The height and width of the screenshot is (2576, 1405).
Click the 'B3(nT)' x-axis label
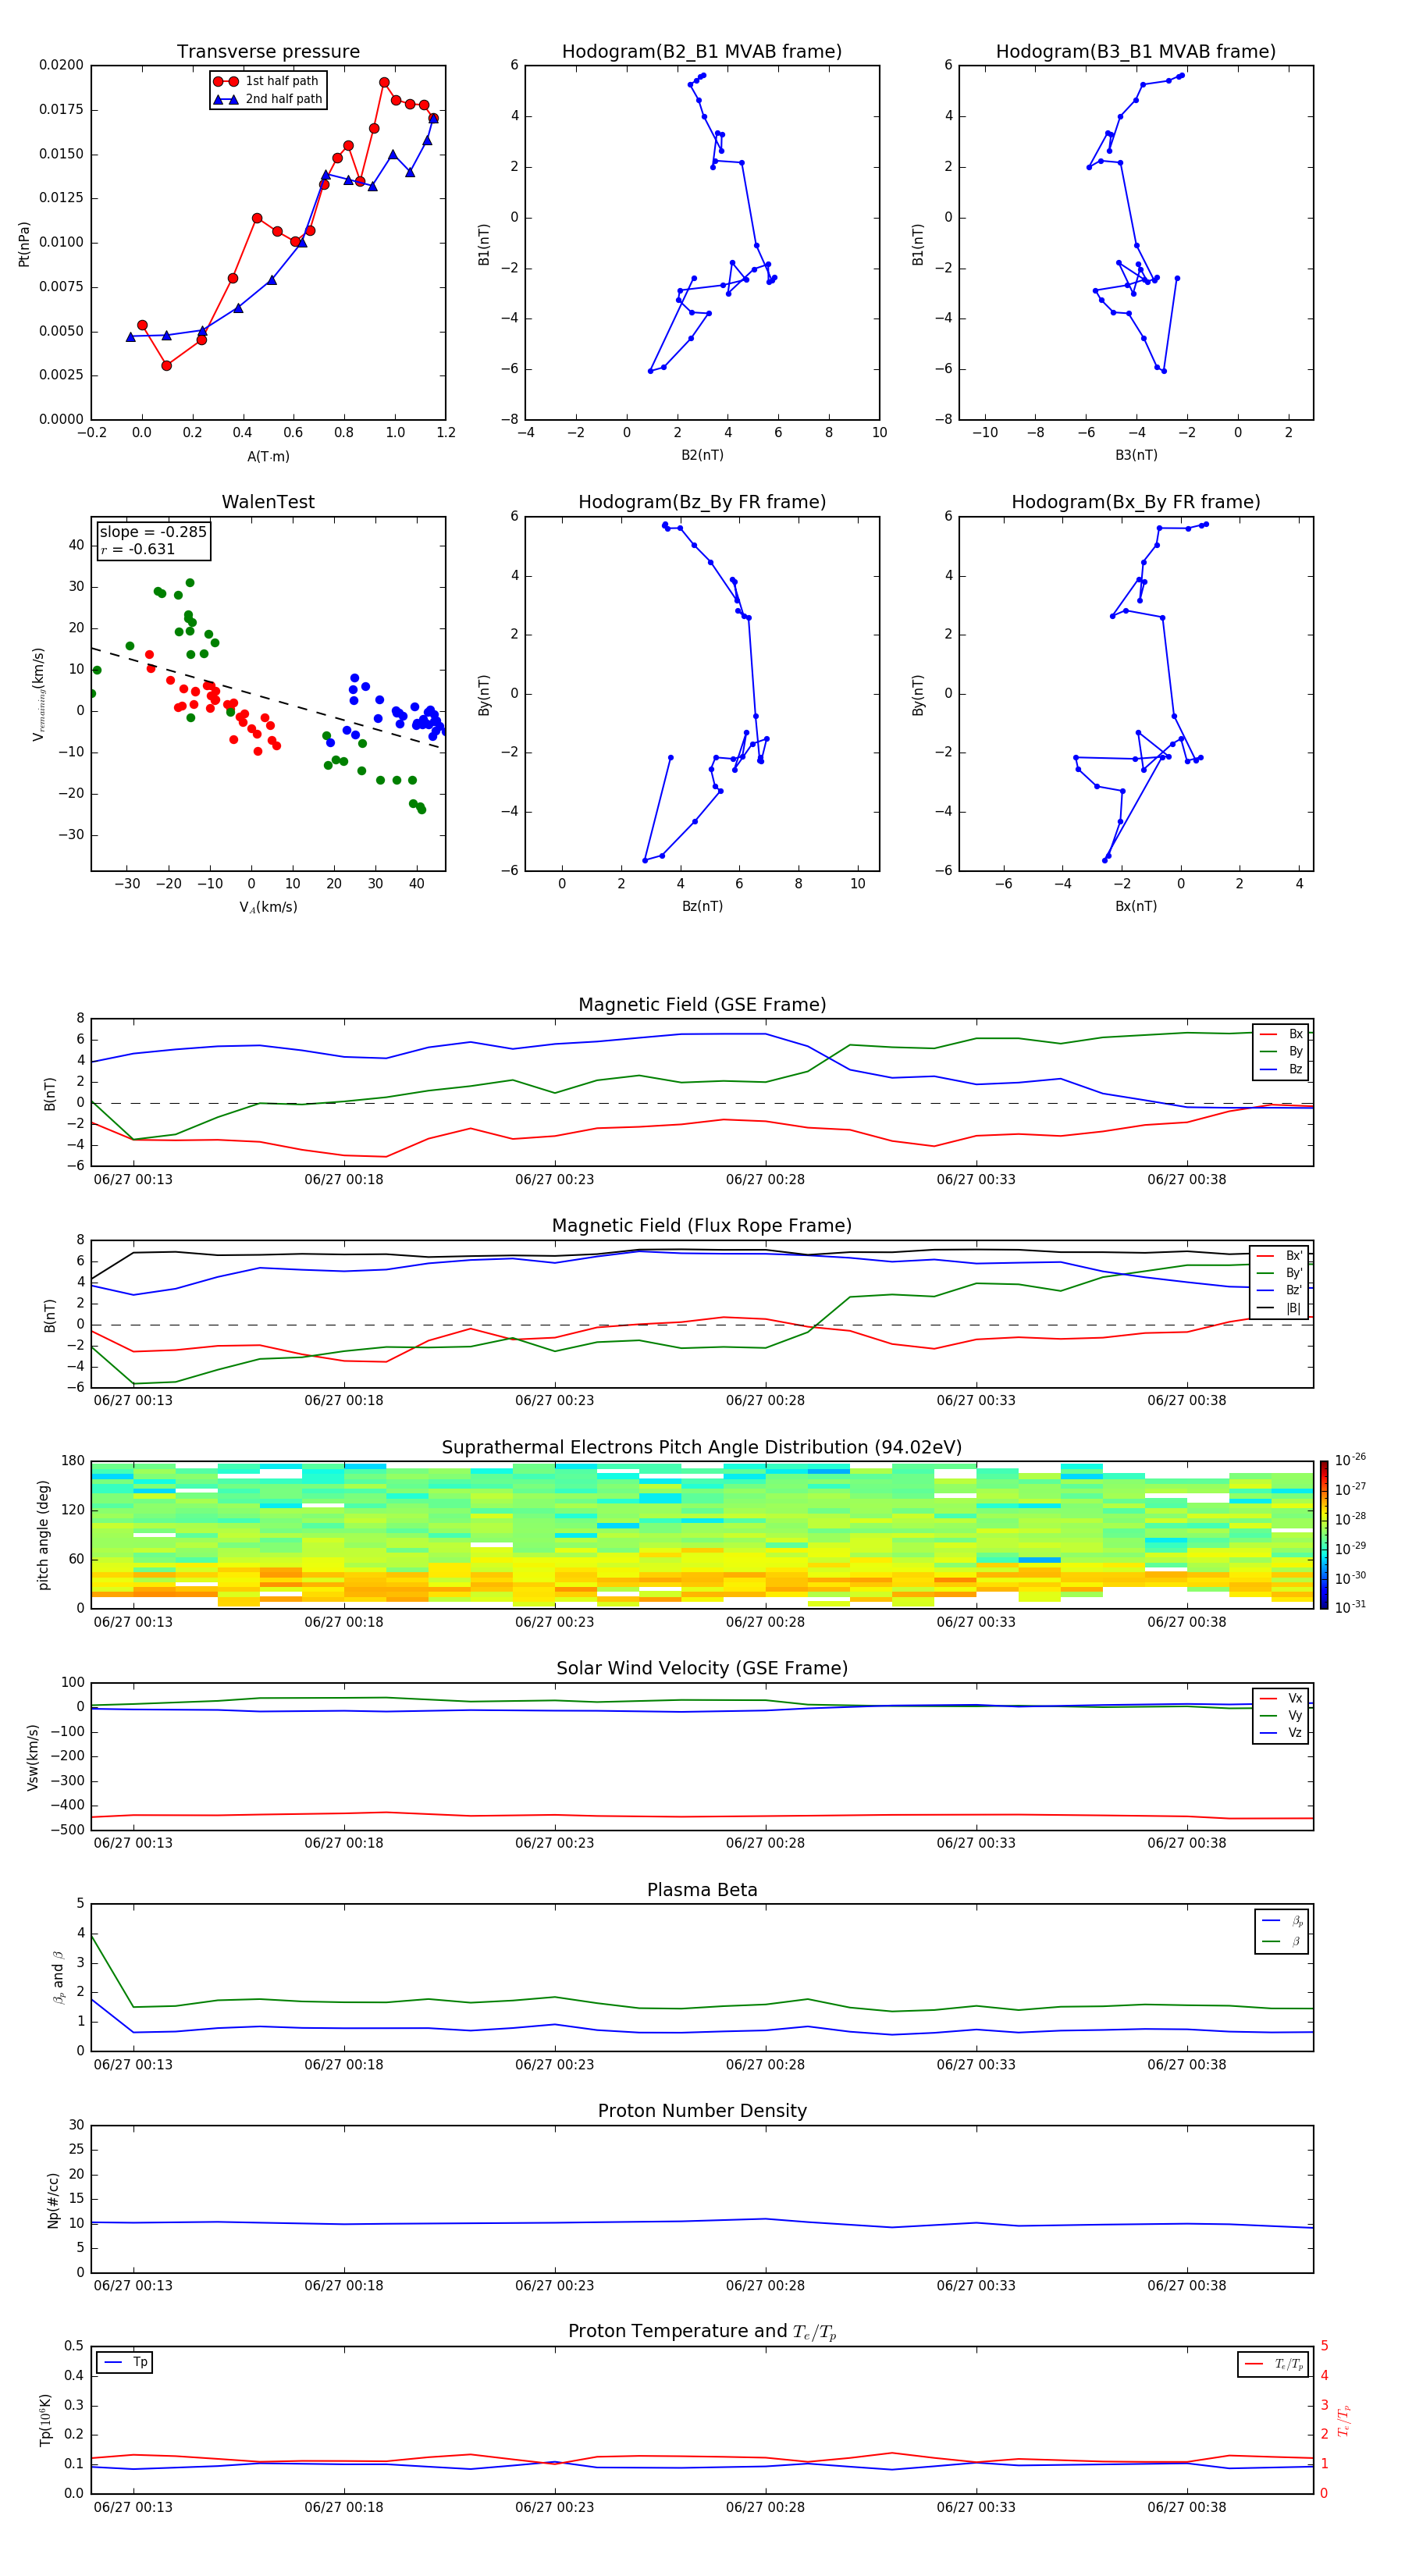point(1136,455)
